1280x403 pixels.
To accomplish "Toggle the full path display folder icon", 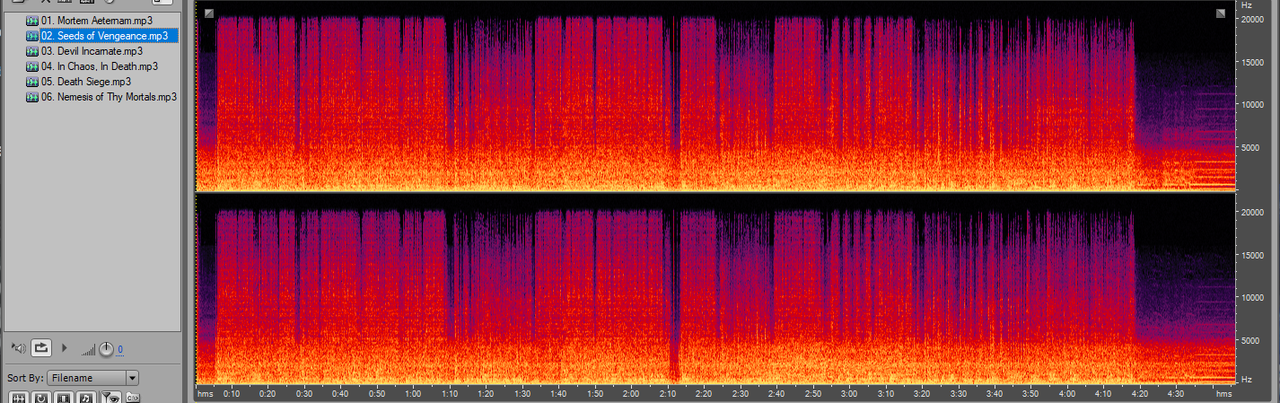I will 133,398.
